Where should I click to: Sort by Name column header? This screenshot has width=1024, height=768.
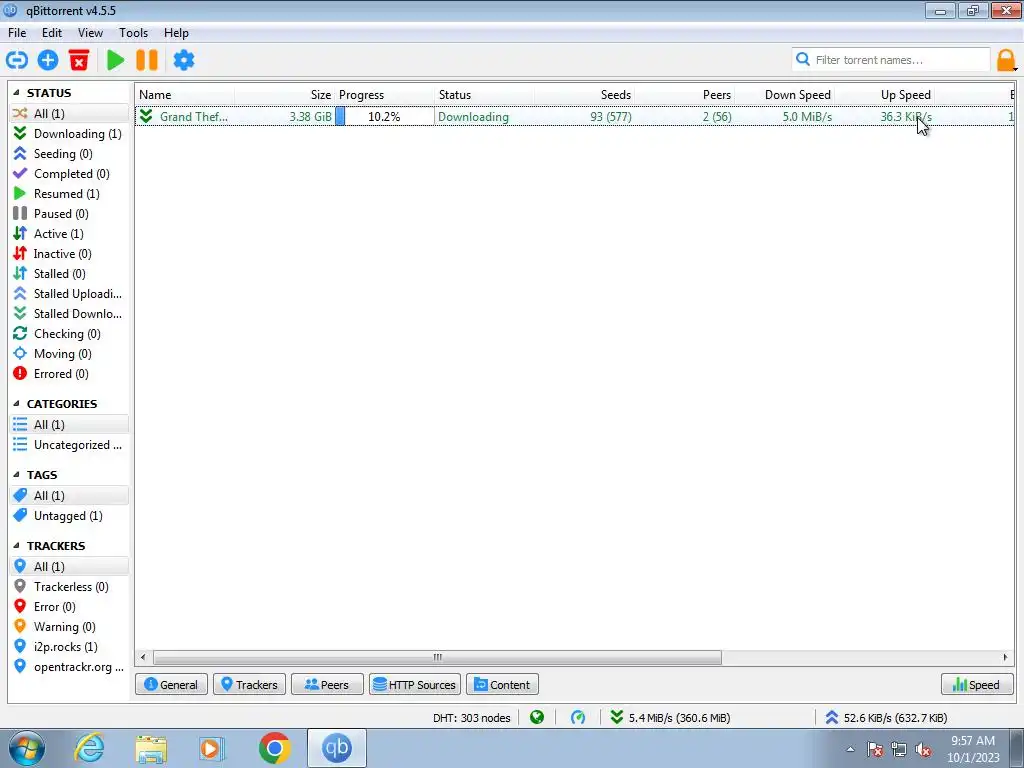click(x=185, y=95)
